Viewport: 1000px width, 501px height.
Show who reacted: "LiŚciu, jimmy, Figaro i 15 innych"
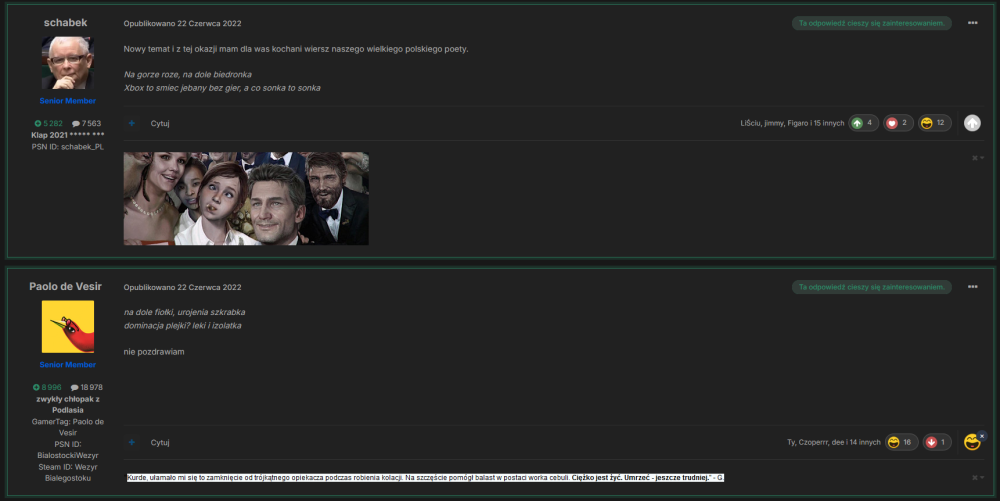790,123
